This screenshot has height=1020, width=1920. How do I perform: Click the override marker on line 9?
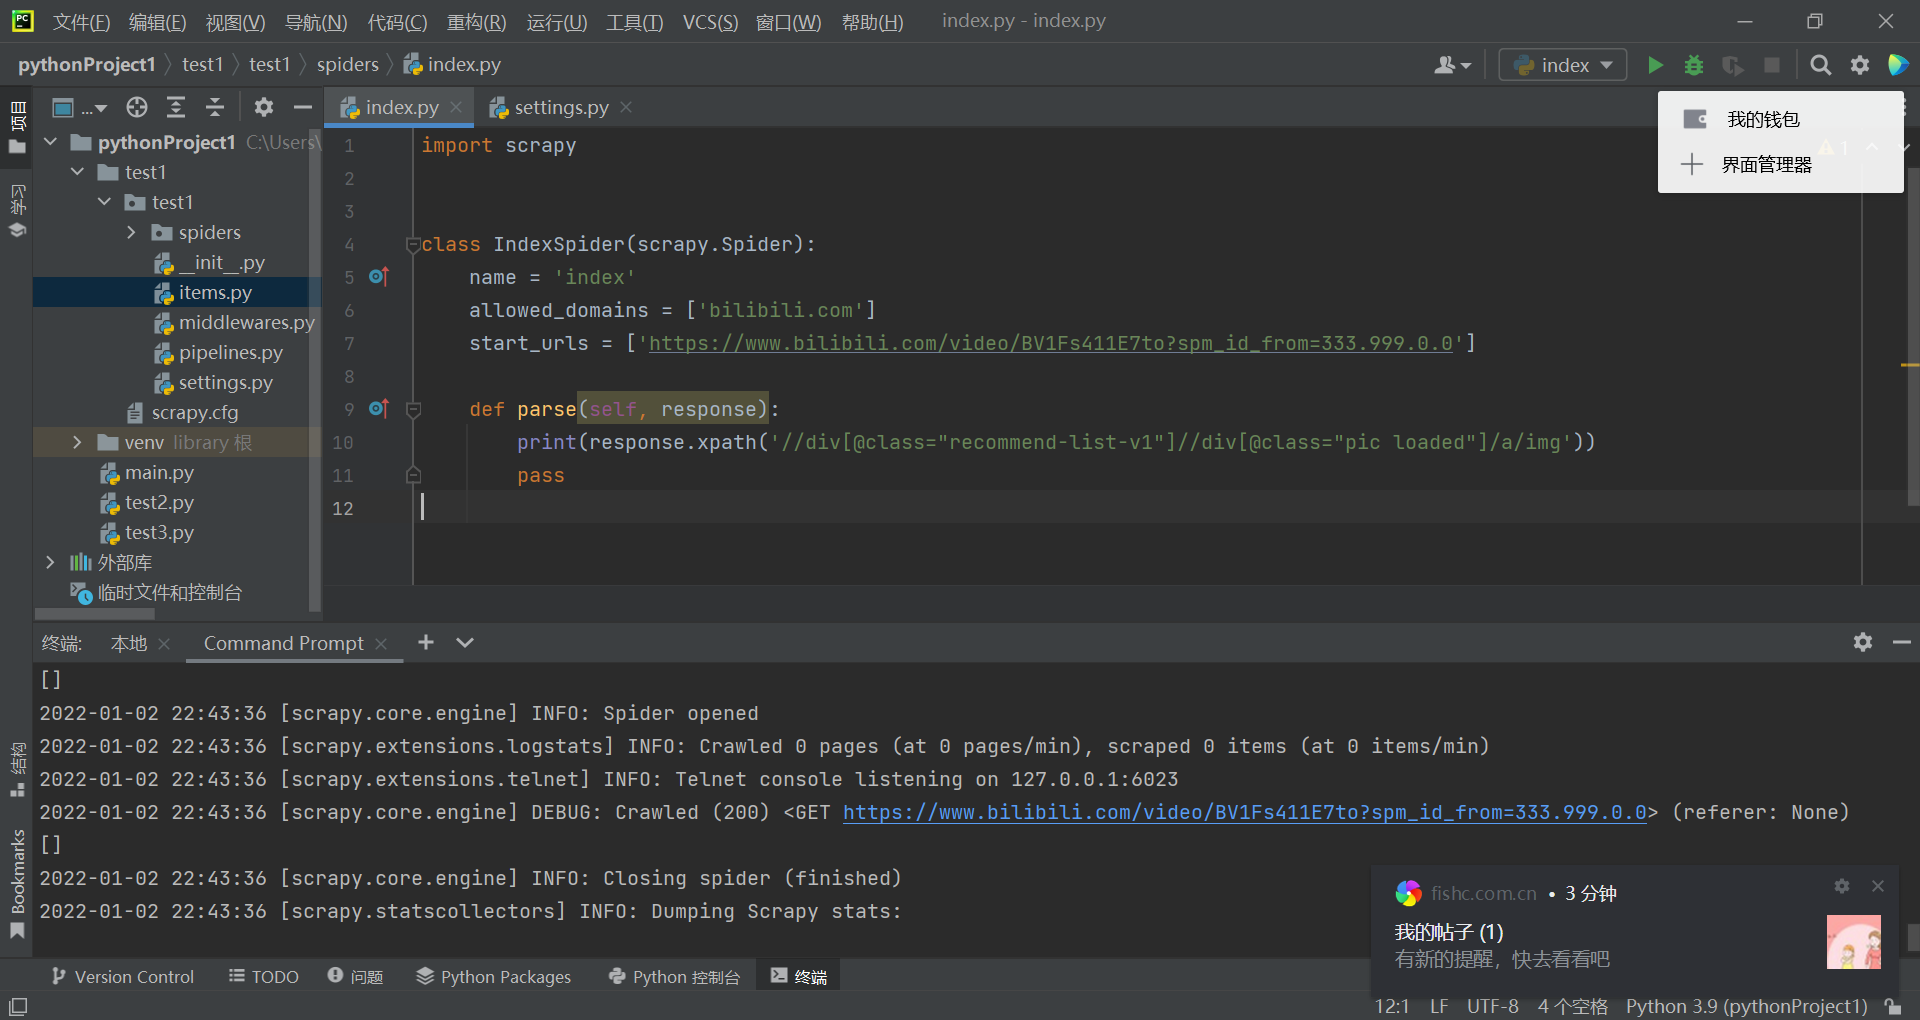click(378, 408)
